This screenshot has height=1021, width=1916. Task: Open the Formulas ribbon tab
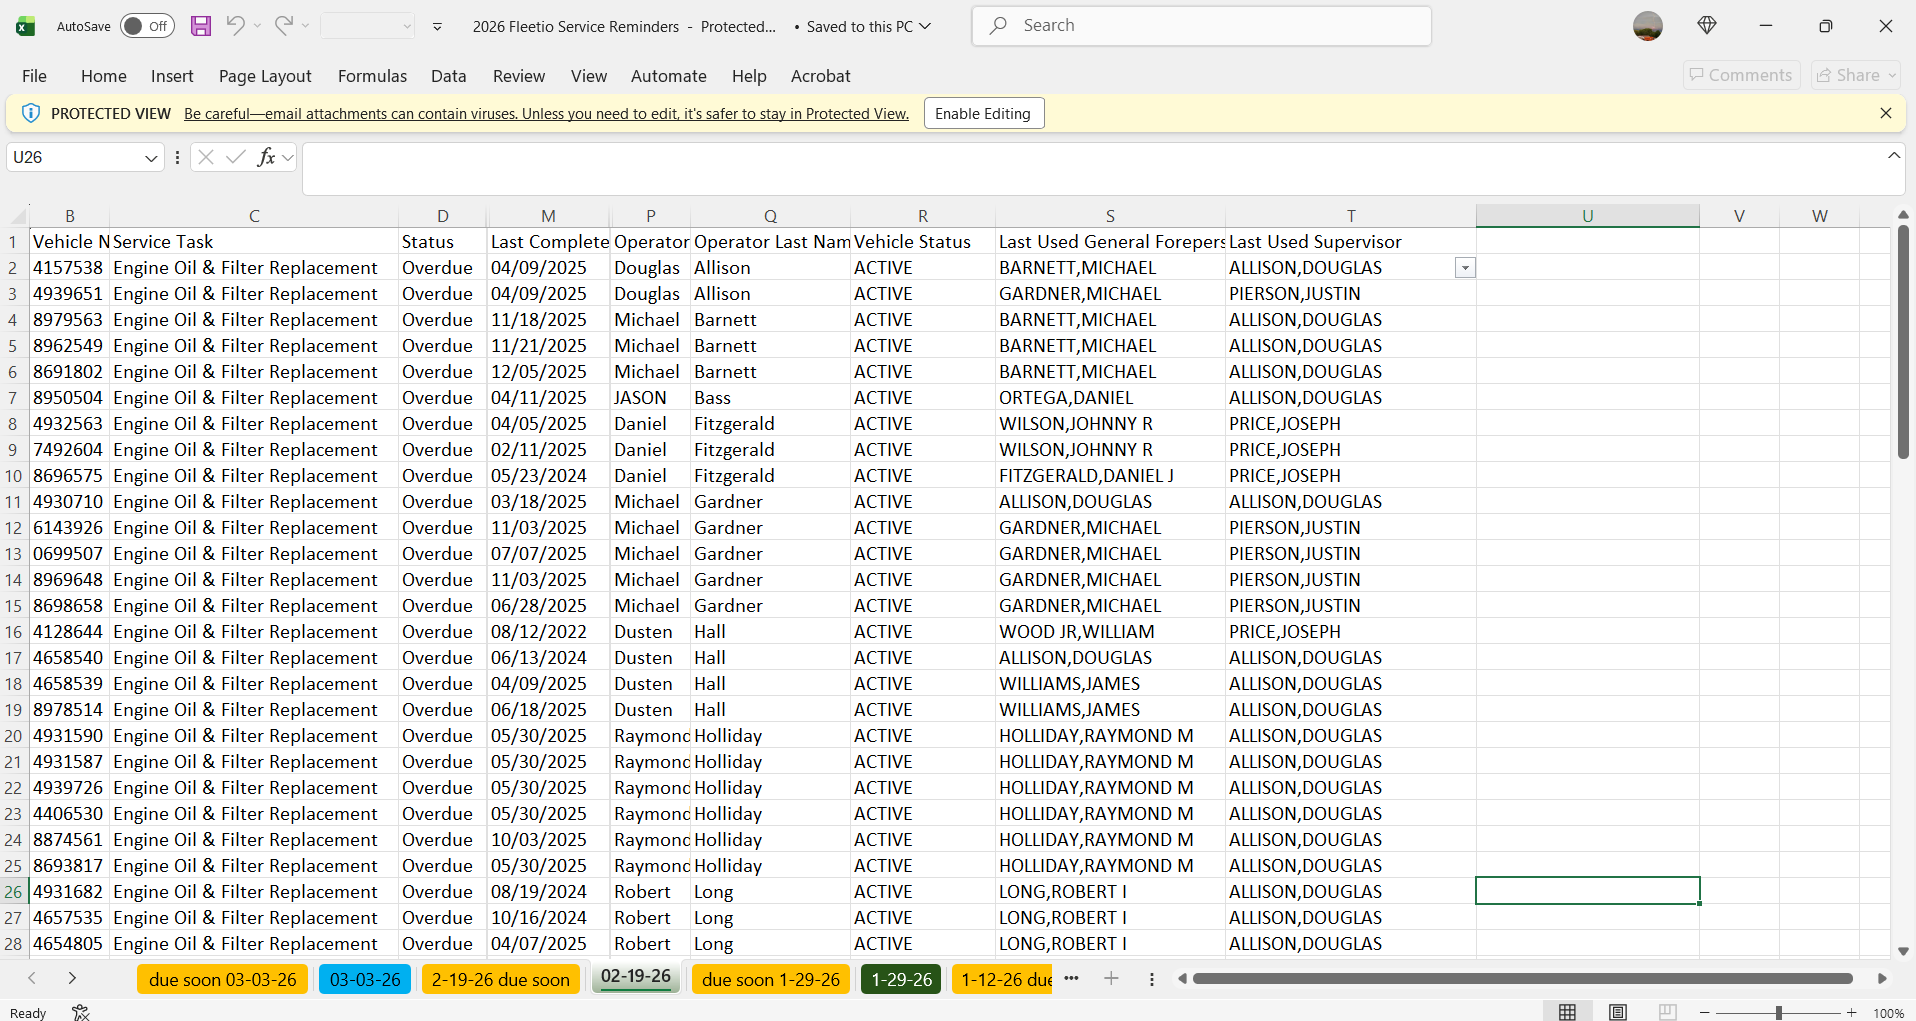coord(372,76)
